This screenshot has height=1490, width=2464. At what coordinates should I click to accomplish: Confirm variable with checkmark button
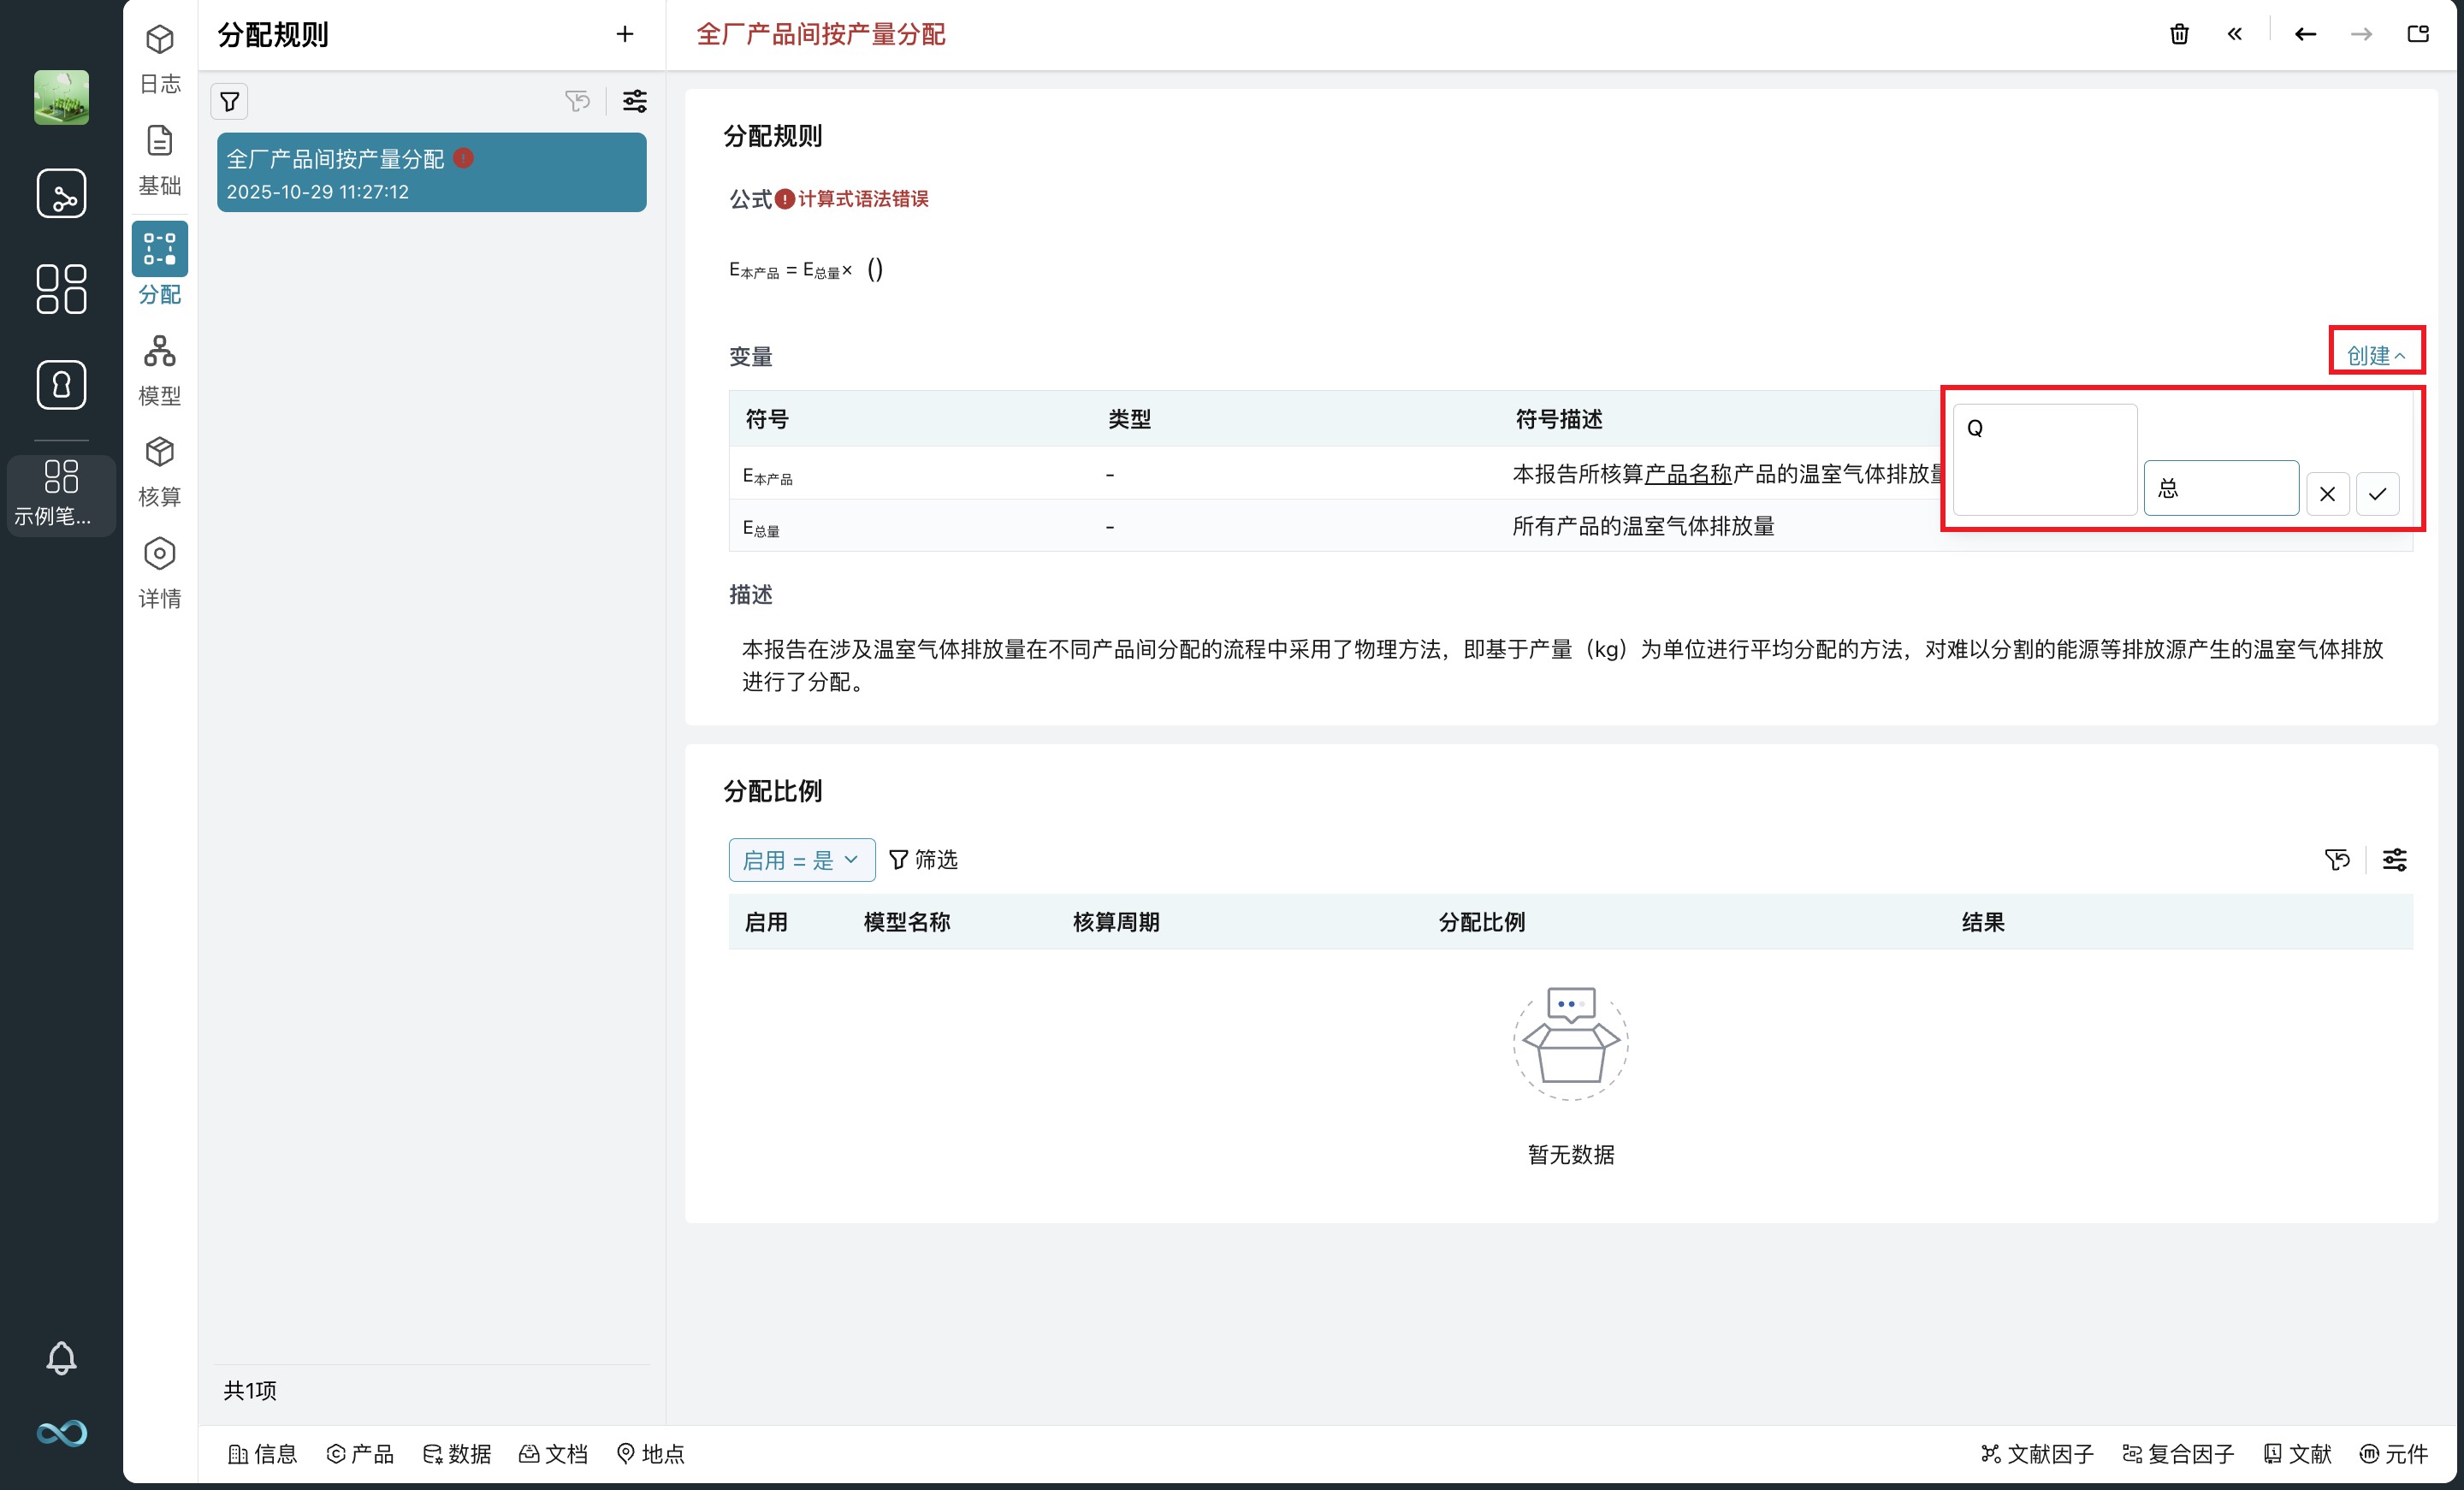coord(2377,493)
